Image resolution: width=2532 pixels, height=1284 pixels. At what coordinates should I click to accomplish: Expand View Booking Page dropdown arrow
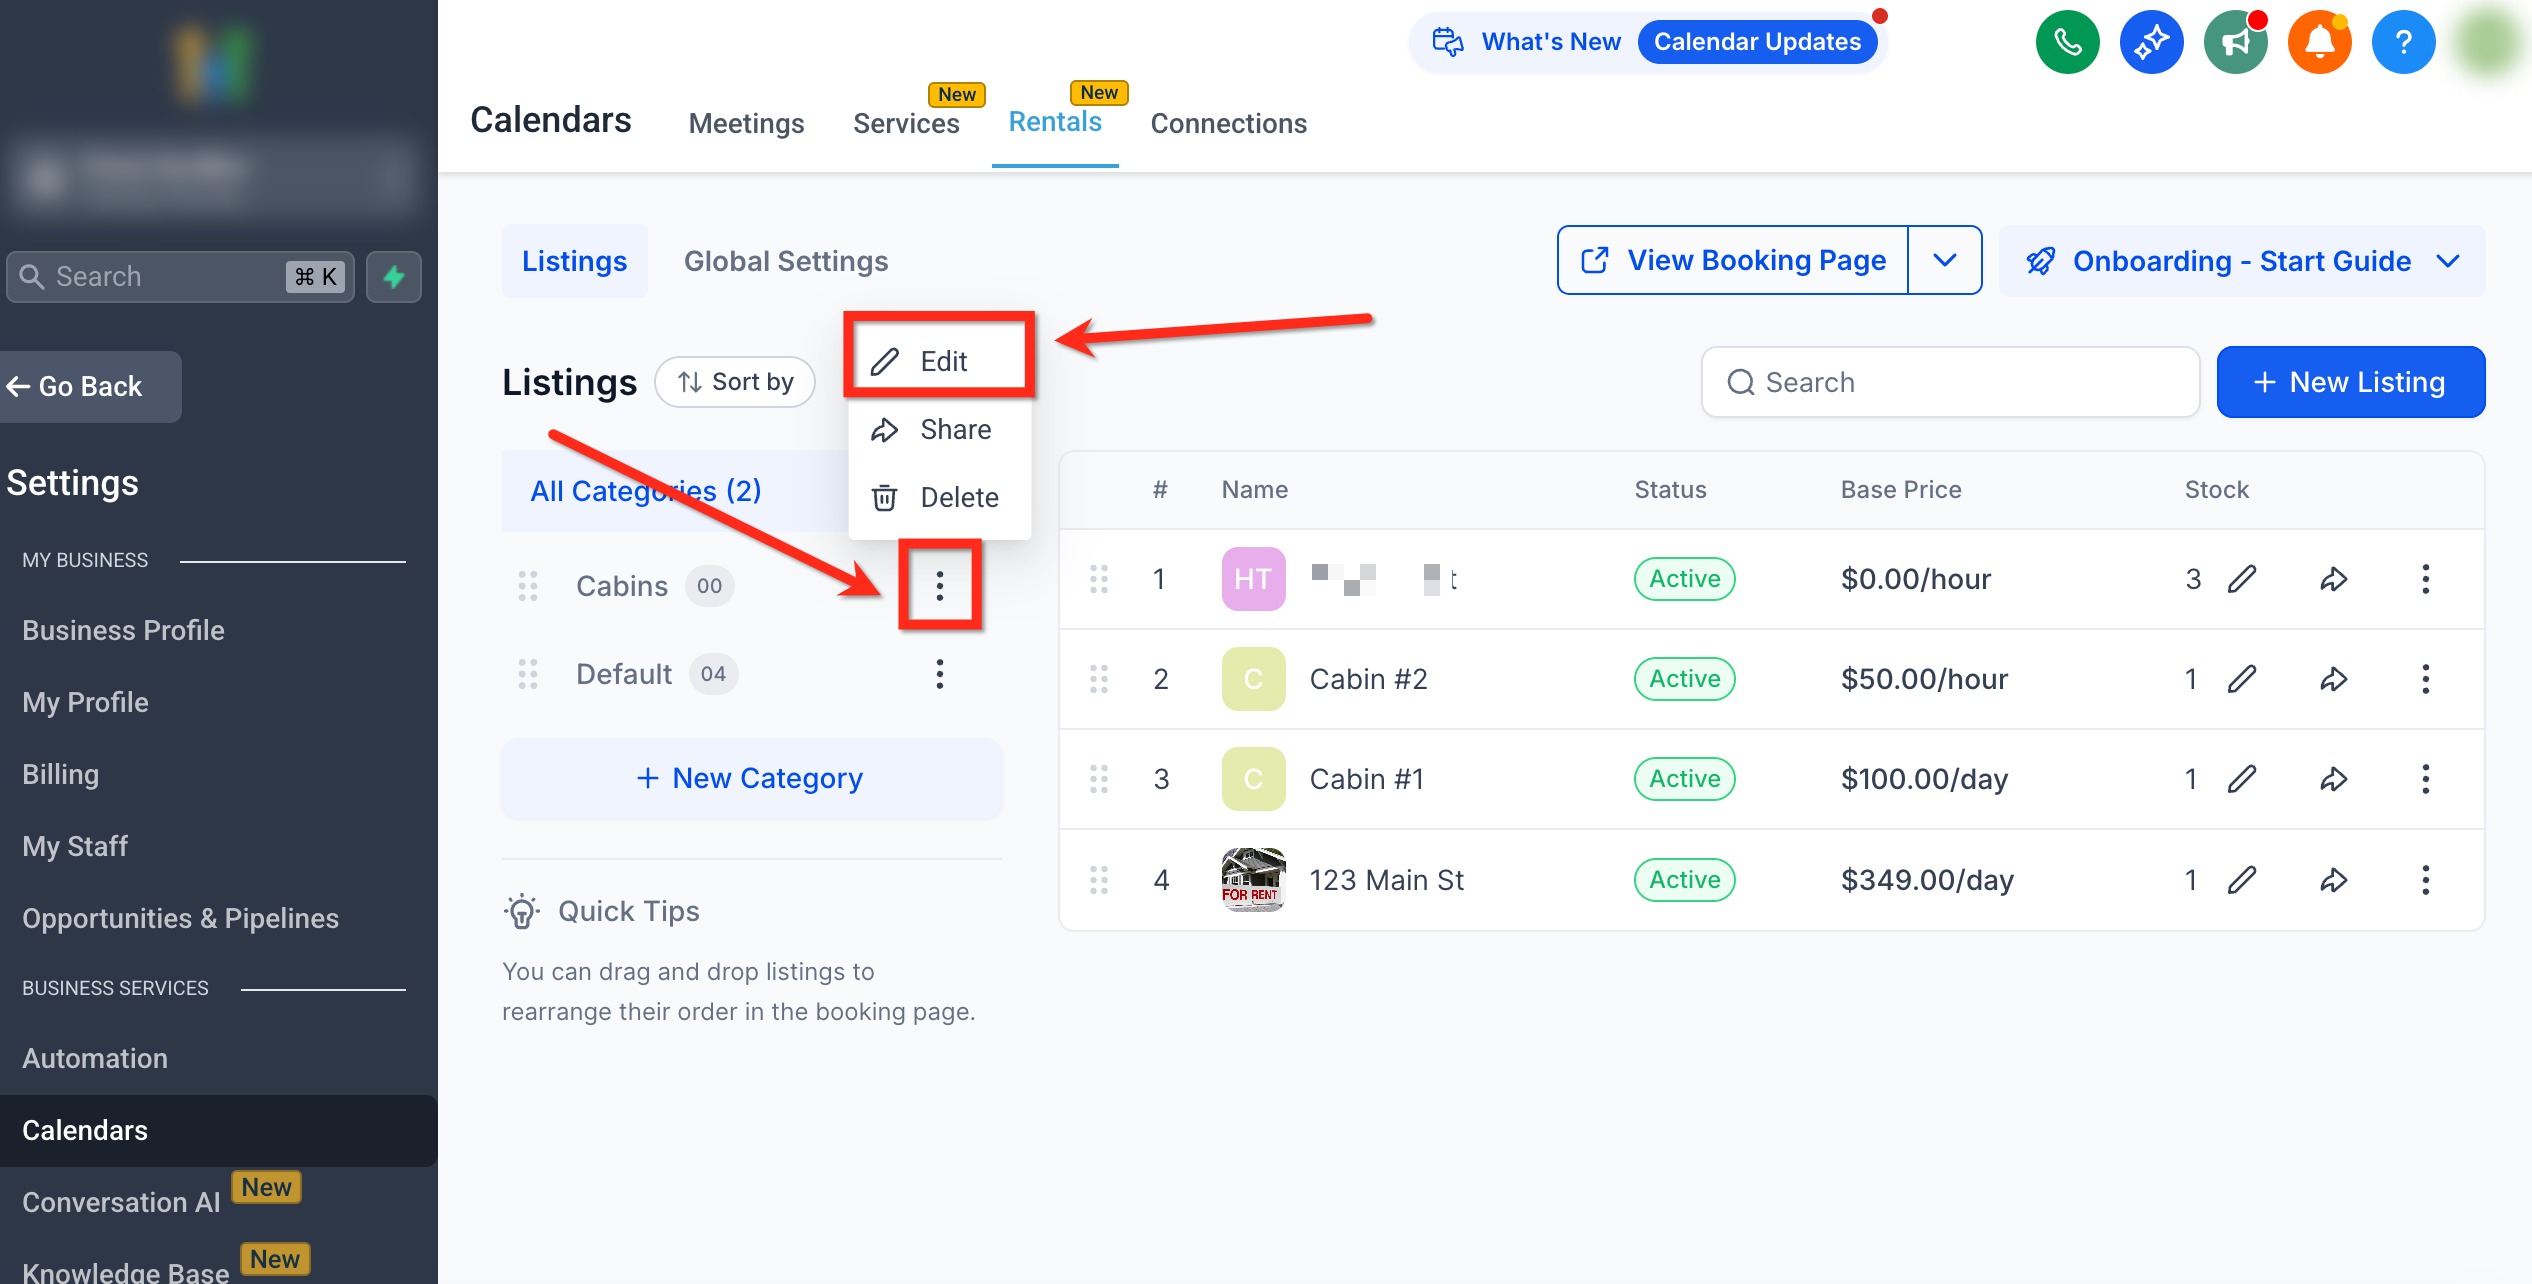[x=1944, y=260]
